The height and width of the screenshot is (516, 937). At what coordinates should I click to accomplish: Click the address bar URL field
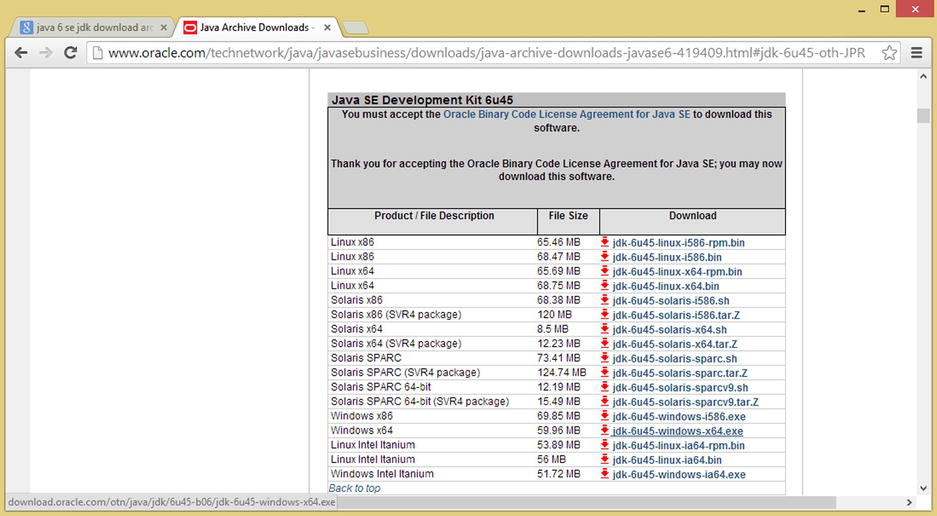(x=486, y=53)
